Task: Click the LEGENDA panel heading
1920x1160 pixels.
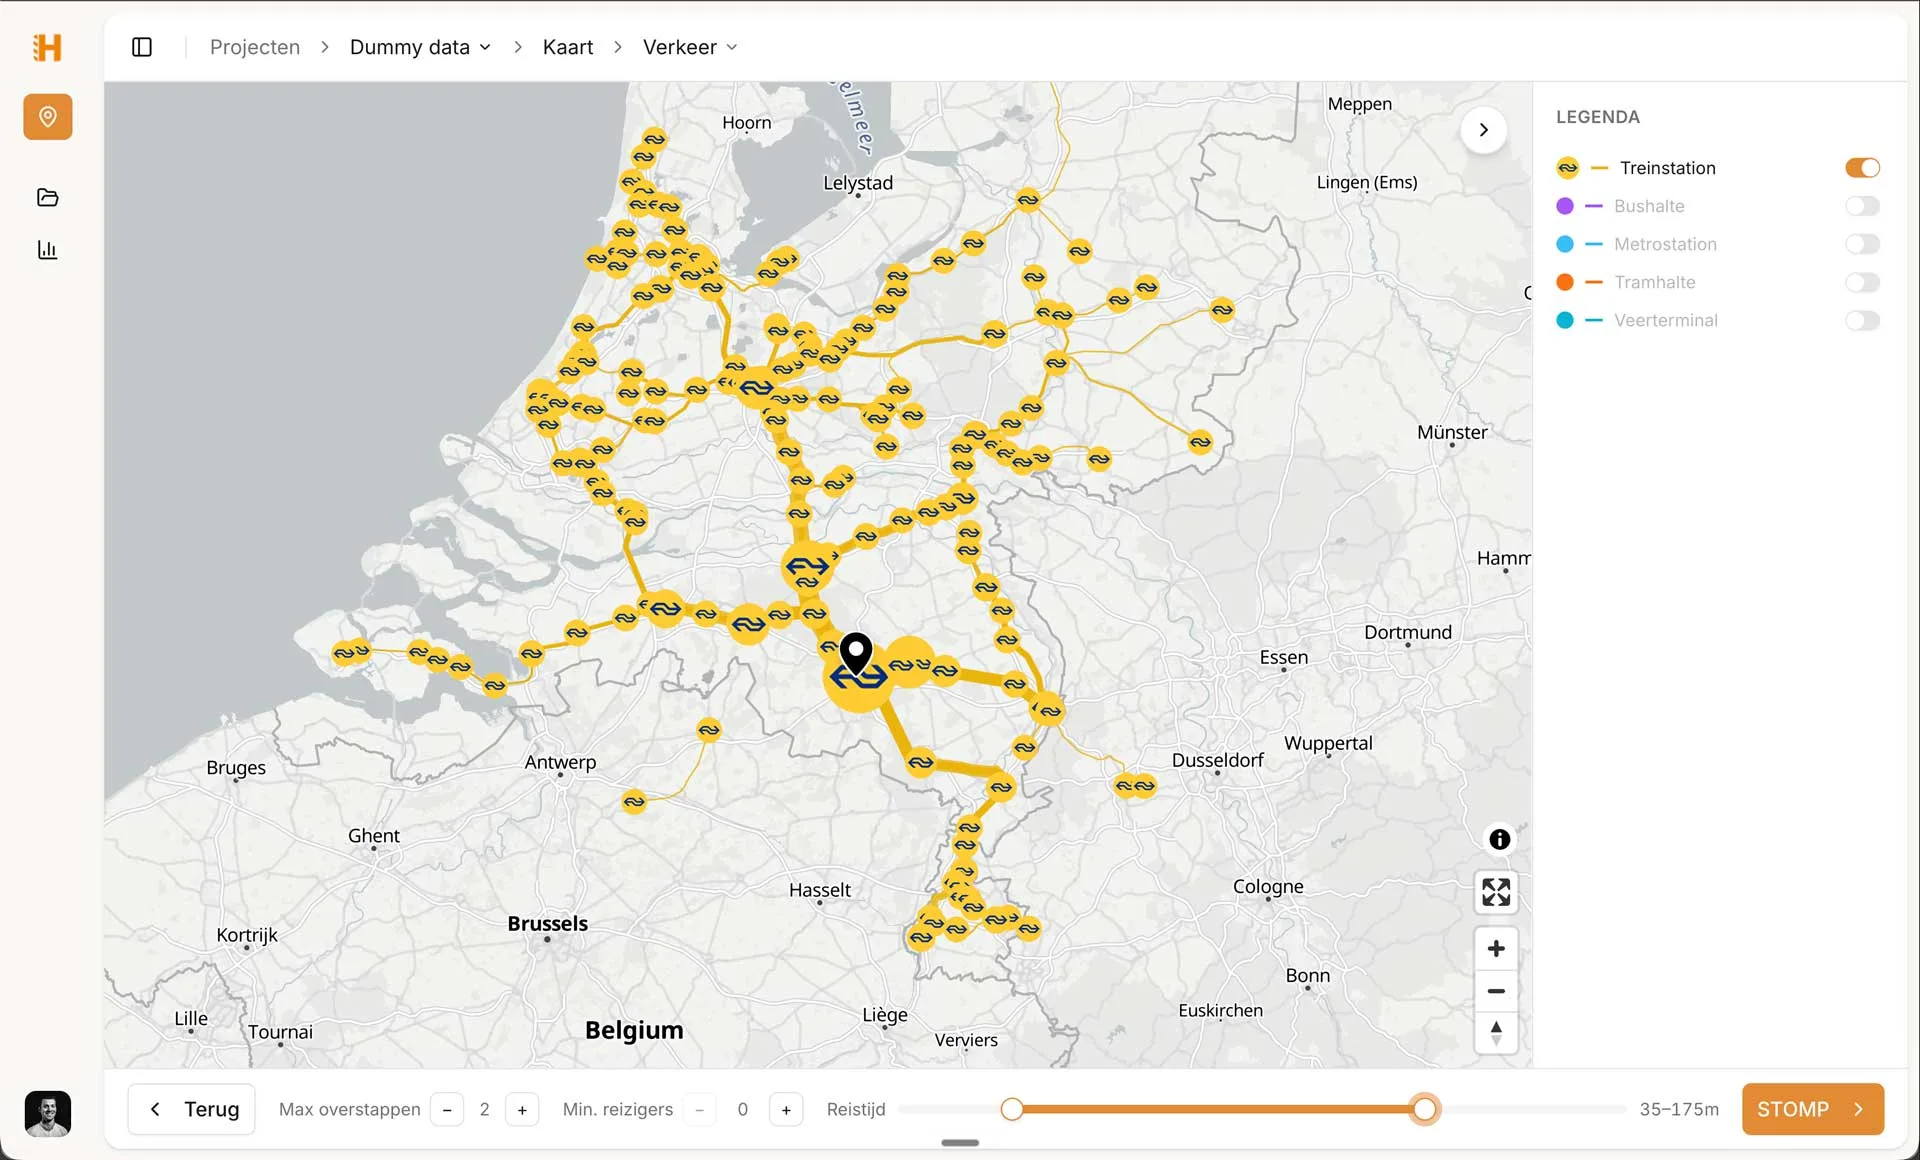Action: tap(1598, 117)
